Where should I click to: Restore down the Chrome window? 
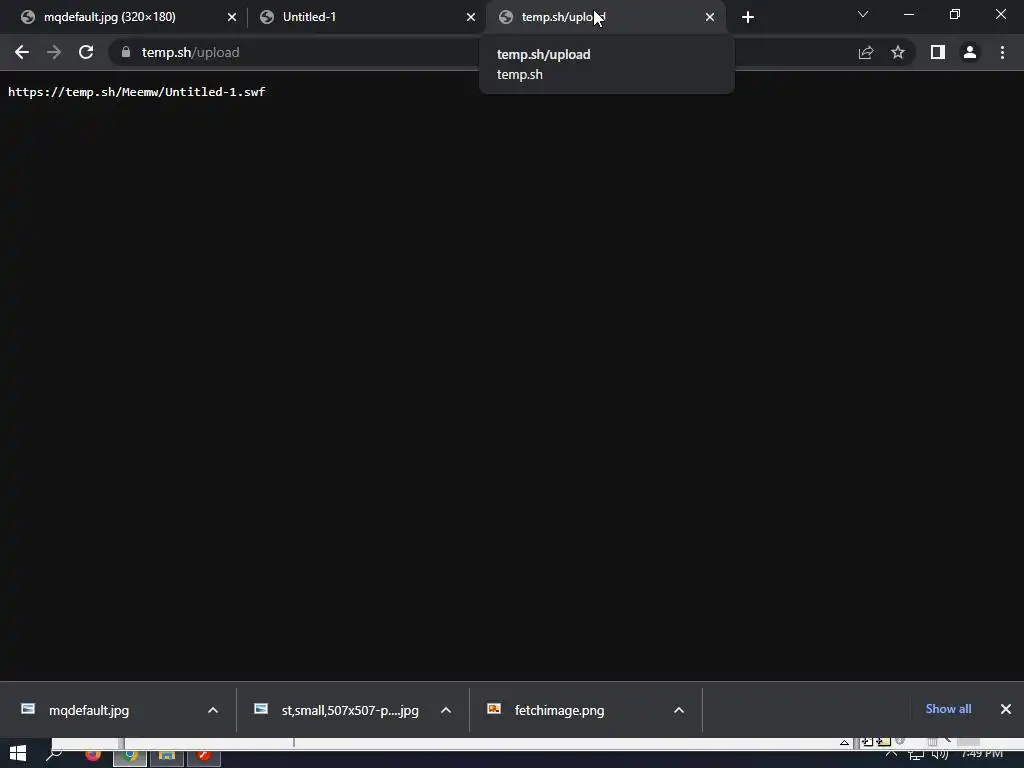click(955, 14)
